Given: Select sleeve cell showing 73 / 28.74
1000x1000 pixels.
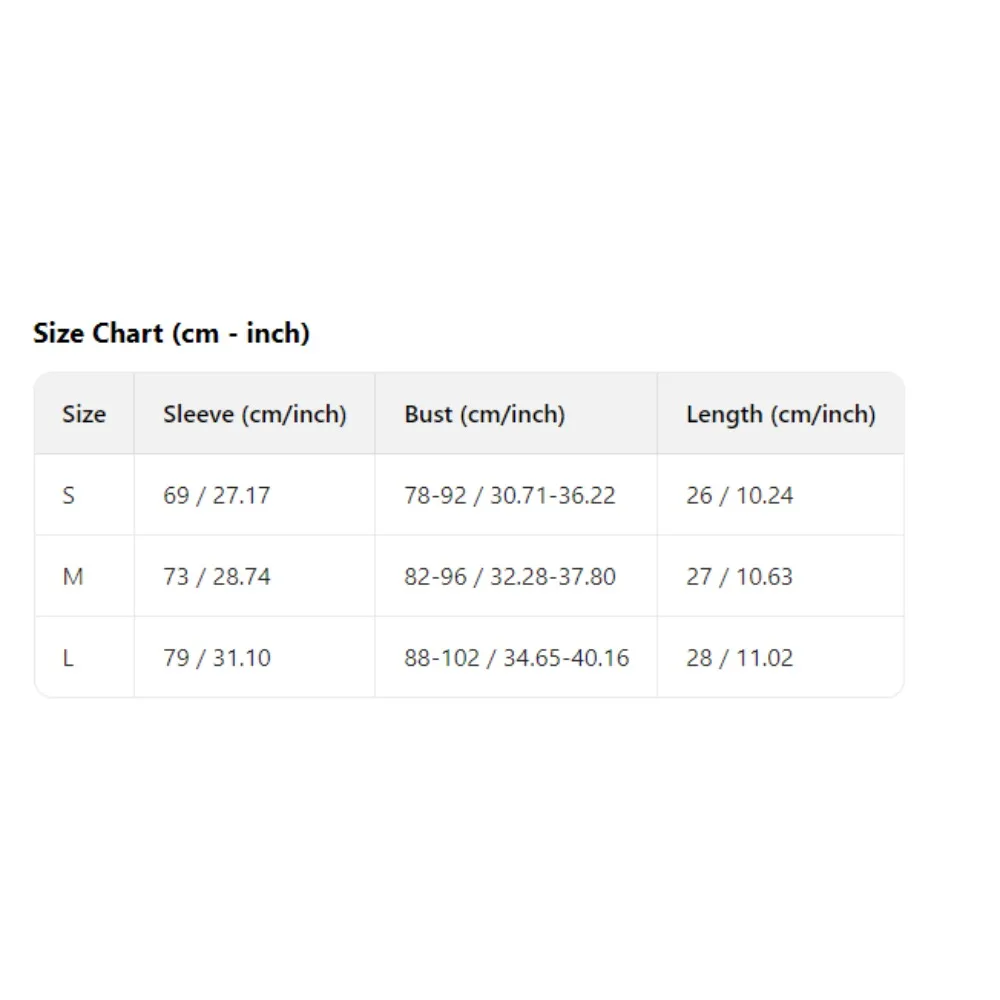Looking at the screenshot, I should click(216, 577).
